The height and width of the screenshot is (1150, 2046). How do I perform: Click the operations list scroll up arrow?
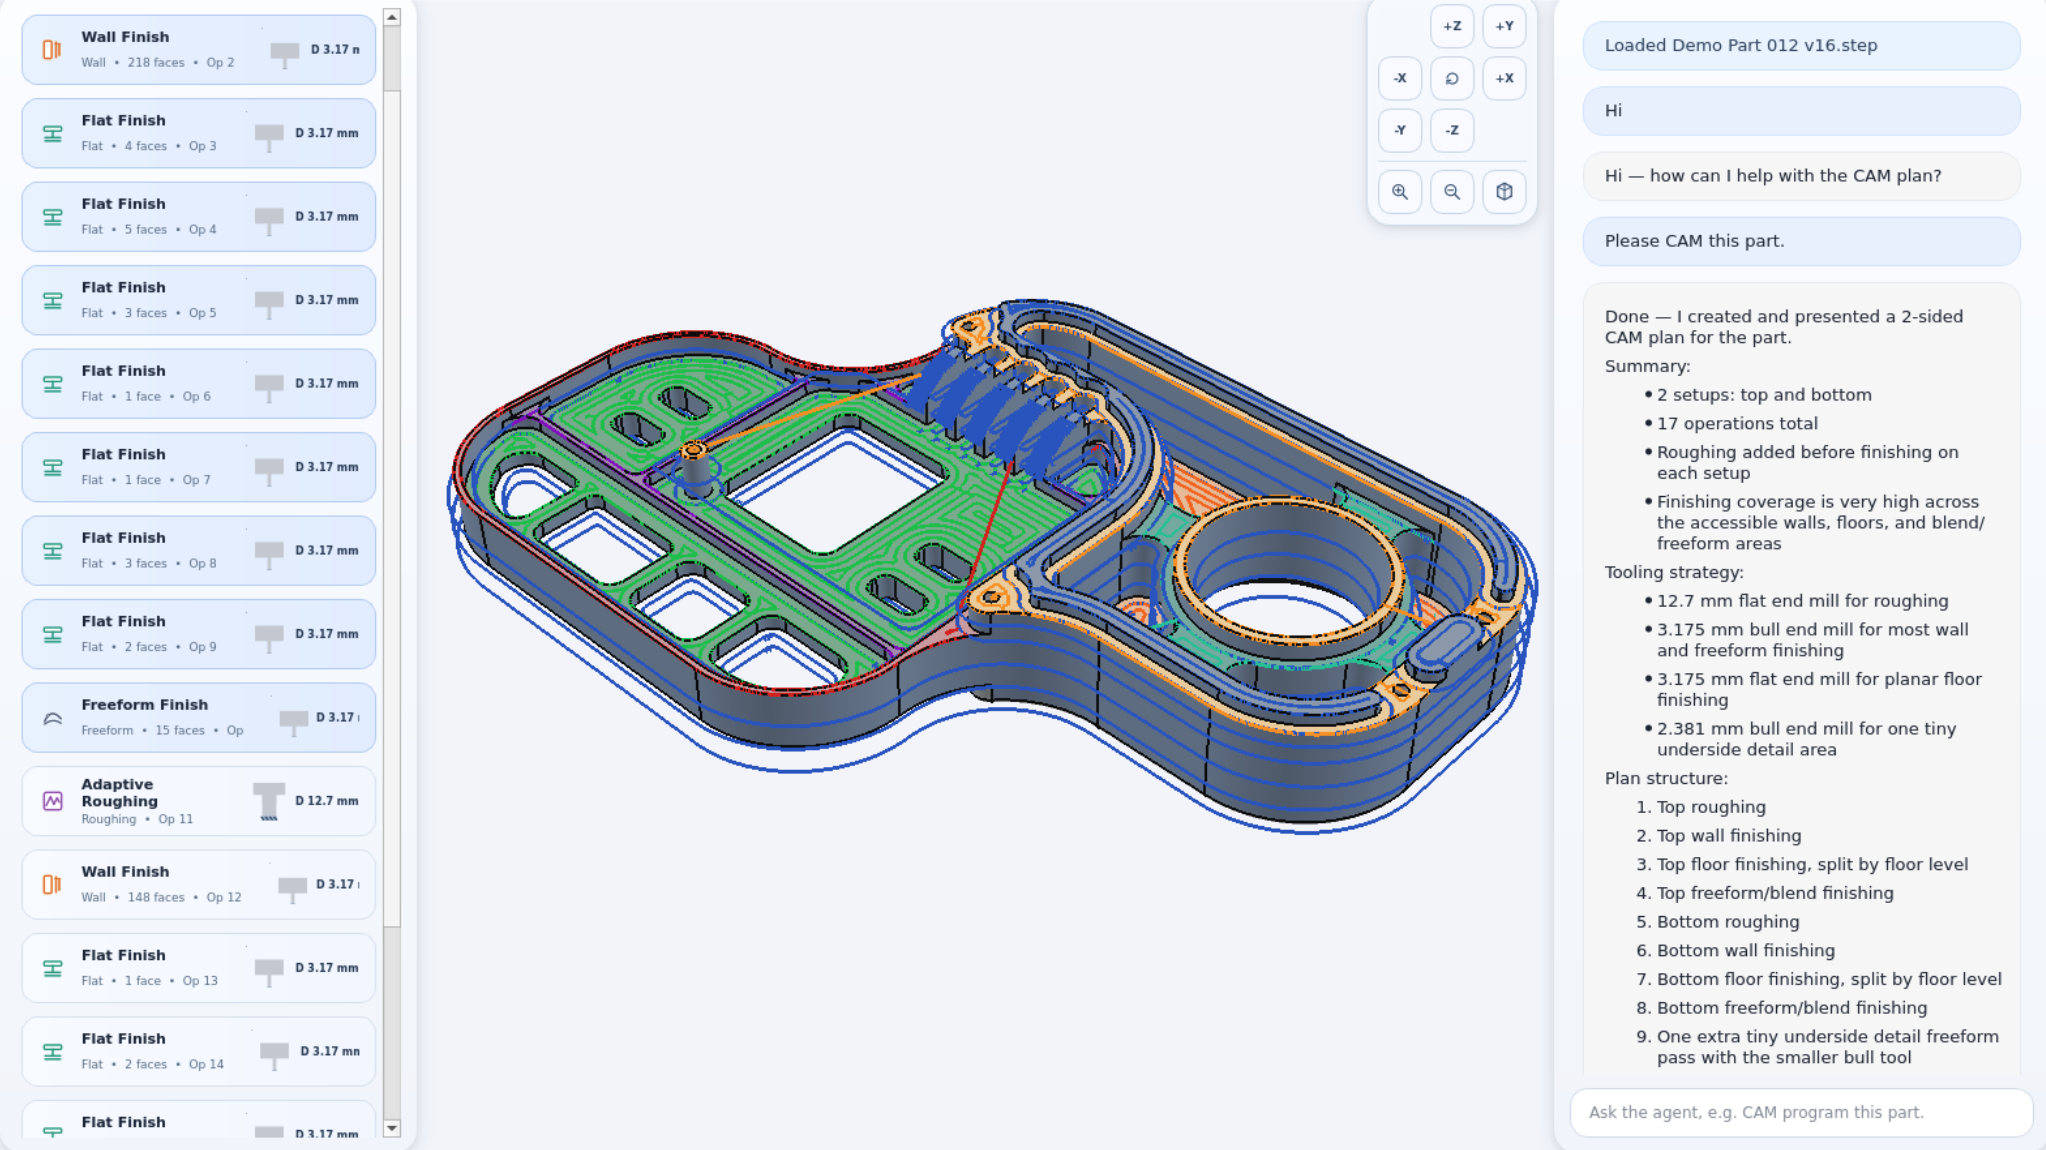coord(392,17)
